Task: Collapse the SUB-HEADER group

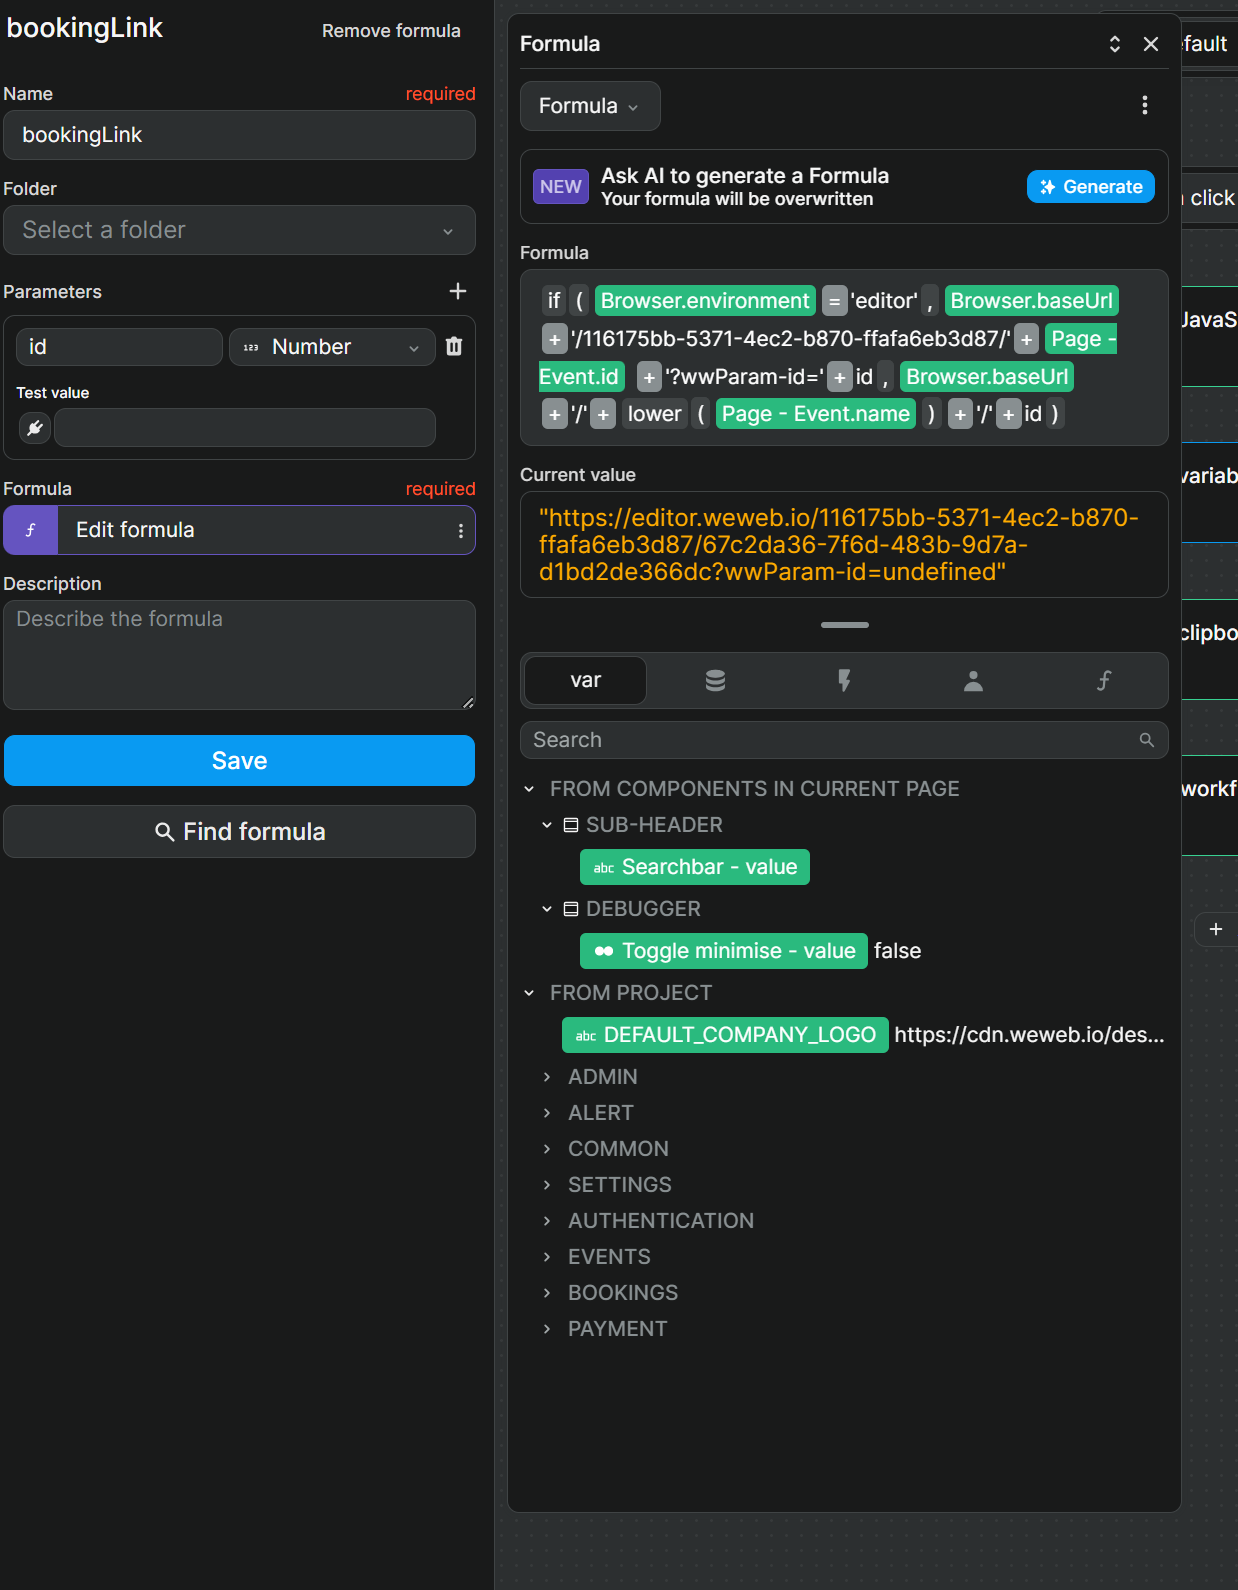Action: [547, 825]
